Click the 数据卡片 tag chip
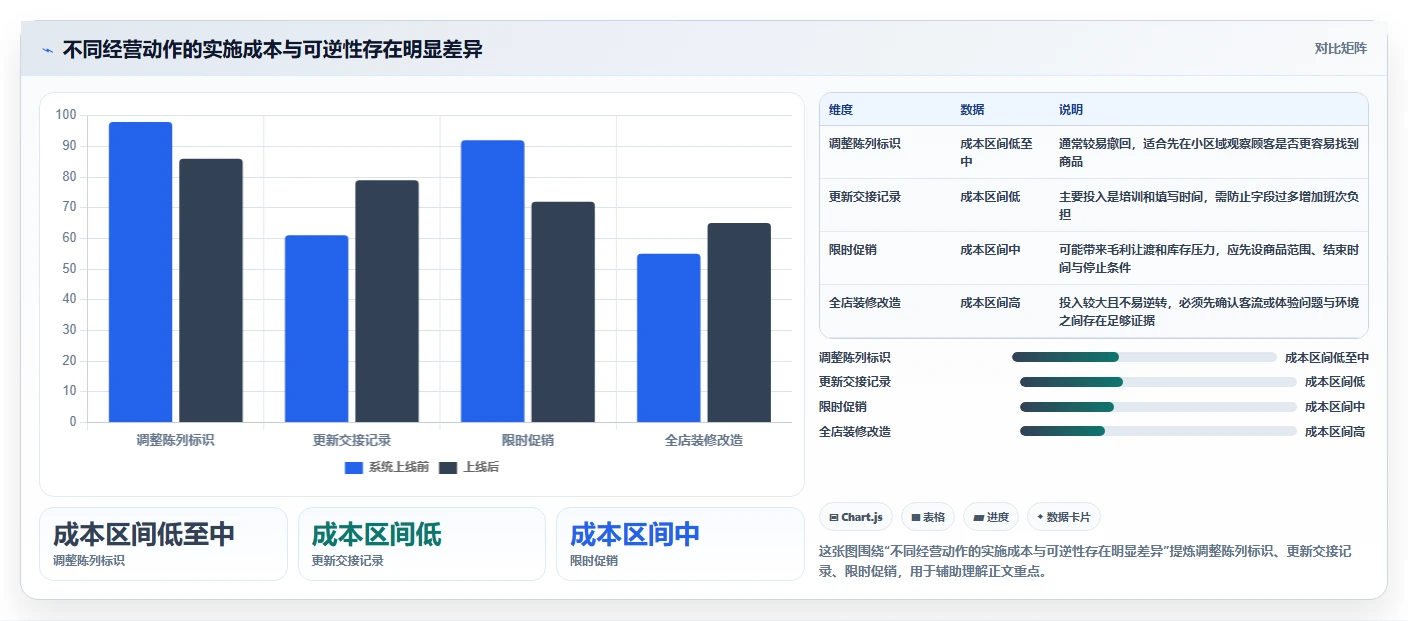Screen dimensions: 1408x621 pos(1063,517)
